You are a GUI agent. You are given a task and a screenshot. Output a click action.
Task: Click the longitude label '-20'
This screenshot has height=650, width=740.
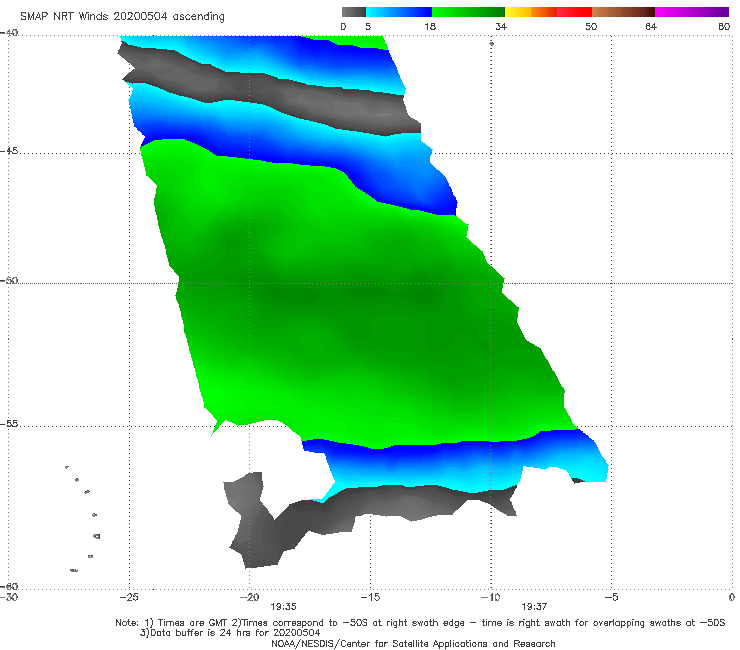coord(250,597)
